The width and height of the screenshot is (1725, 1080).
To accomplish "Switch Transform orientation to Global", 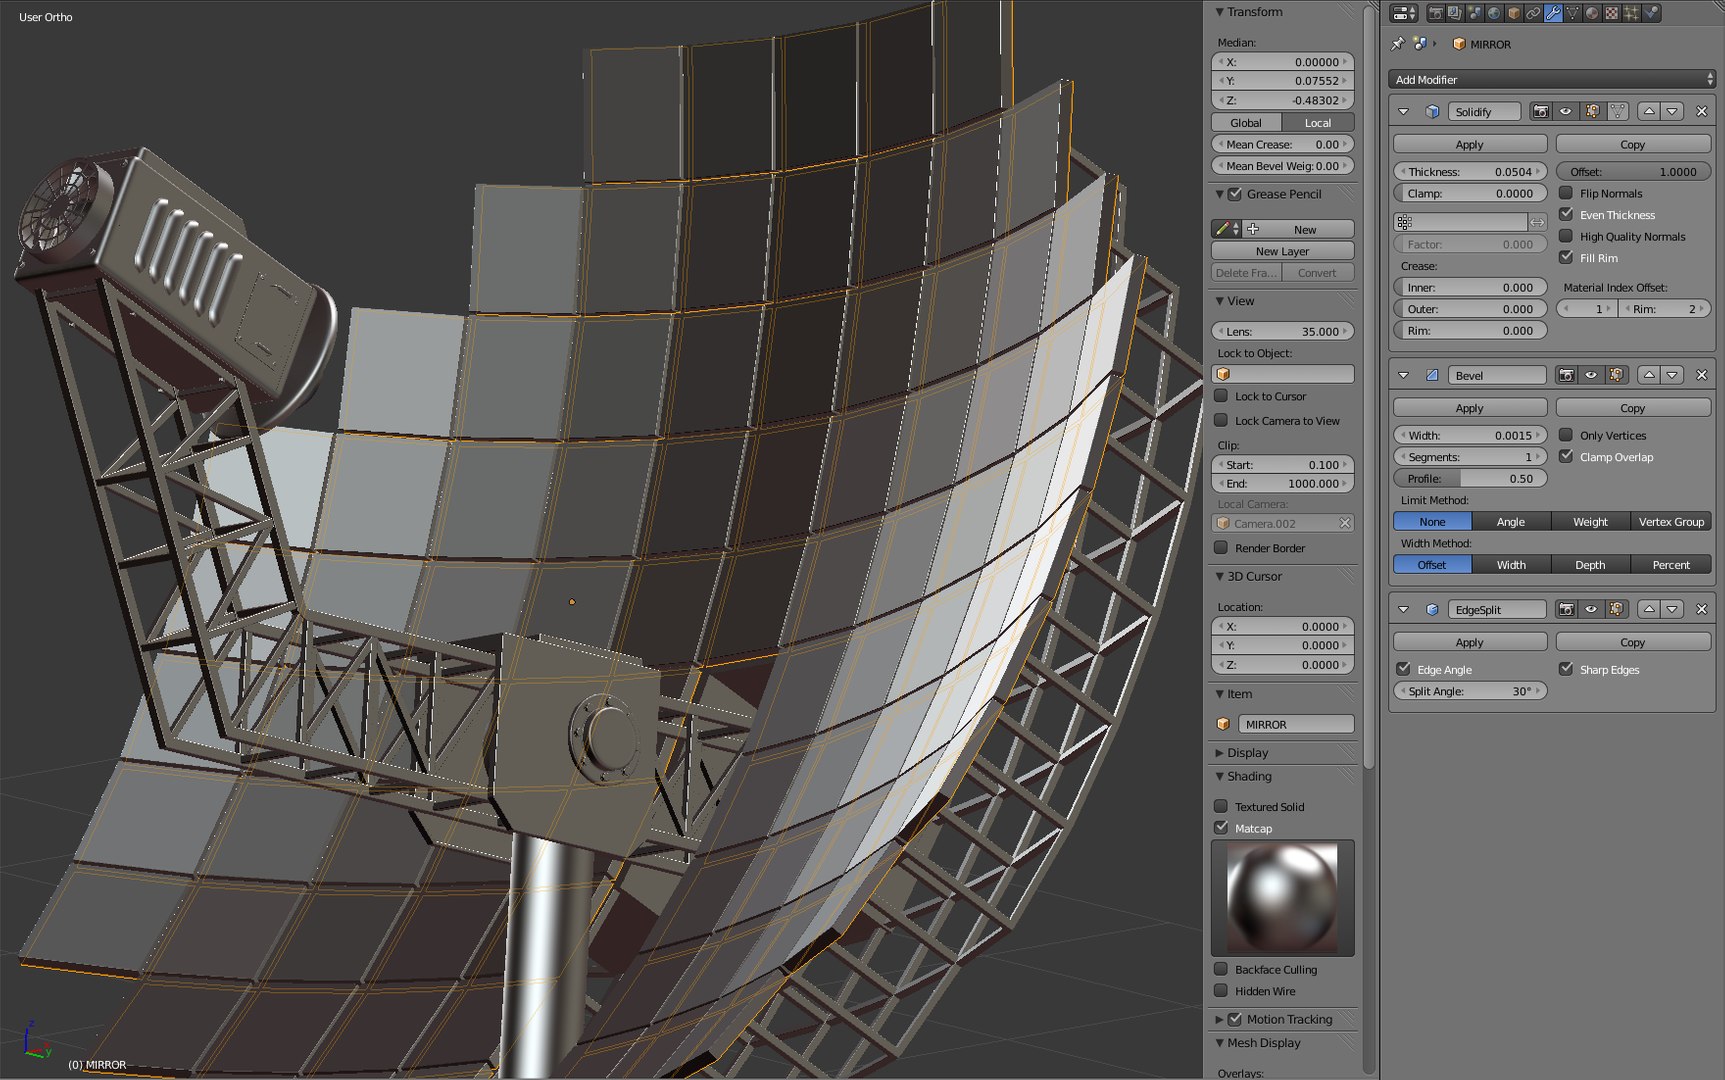I will 1246,123.
